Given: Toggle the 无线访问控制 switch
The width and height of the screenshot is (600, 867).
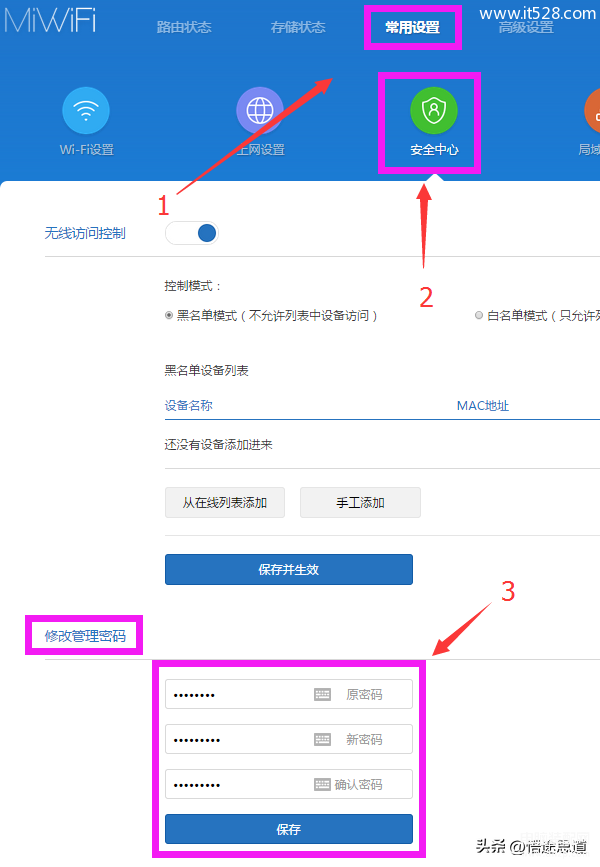Looking at the screenshot, I should click(192, 233).
